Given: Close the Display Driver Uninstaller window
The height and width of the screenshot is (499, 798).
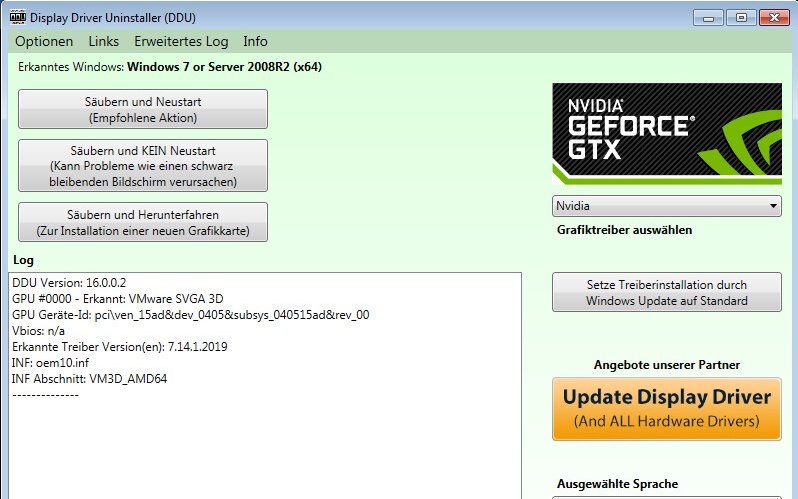Looking at the screenshot, I should pyautogui.click(x=774, y=18).
